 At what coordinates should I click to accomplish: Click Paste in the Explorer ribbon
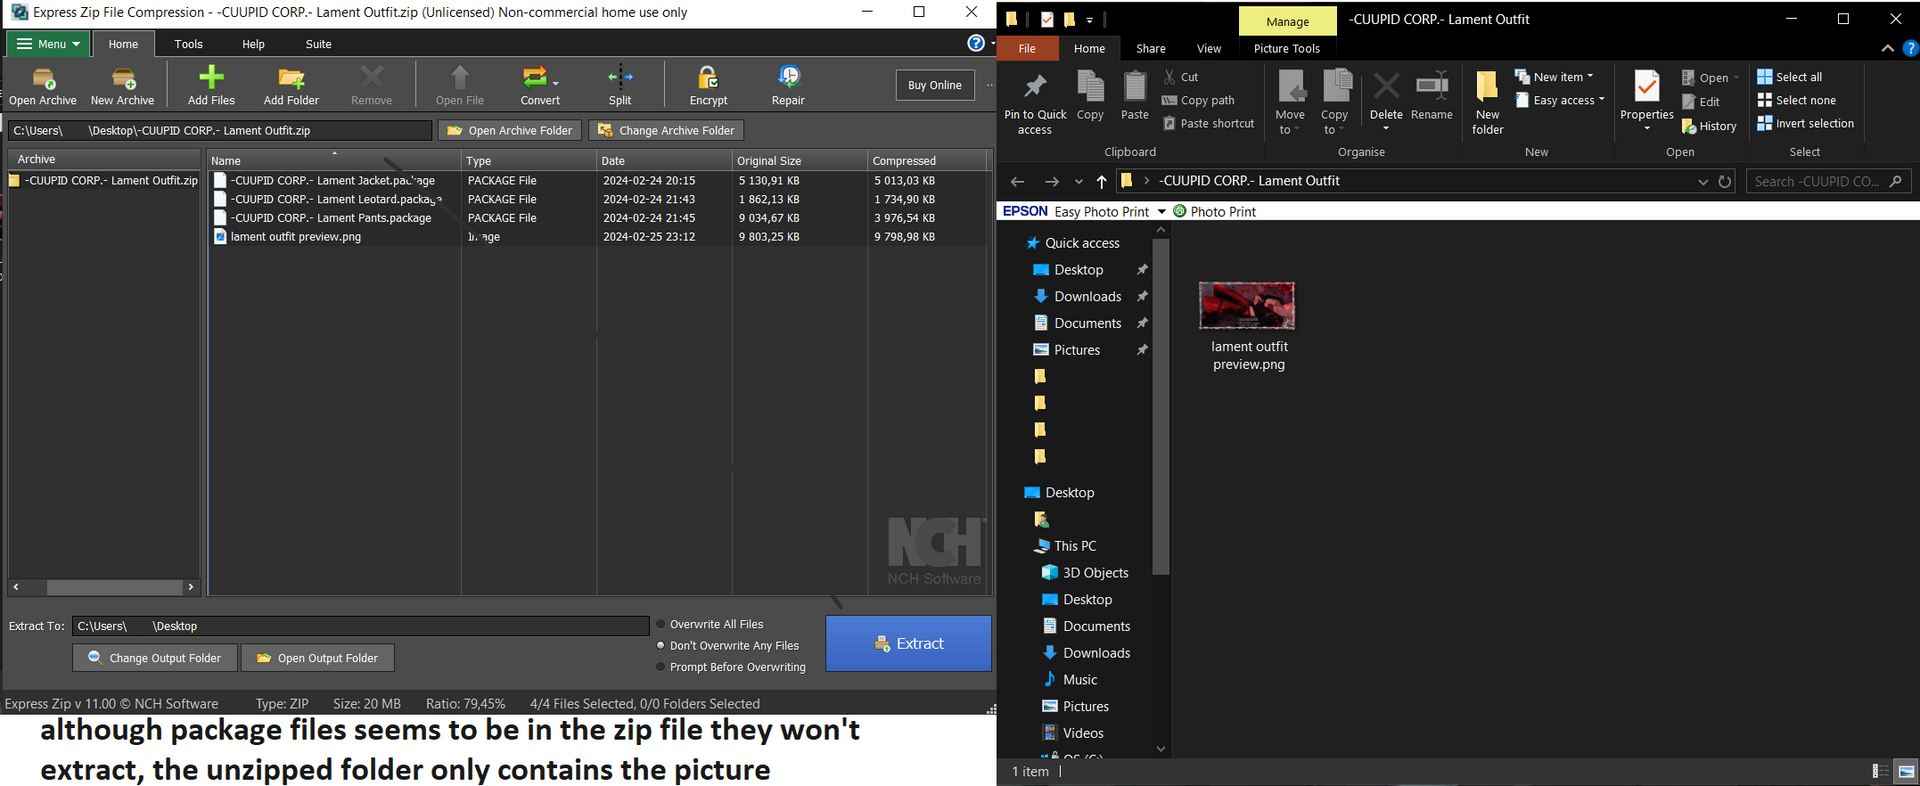pyautogui.click(x=1135, y=96)
